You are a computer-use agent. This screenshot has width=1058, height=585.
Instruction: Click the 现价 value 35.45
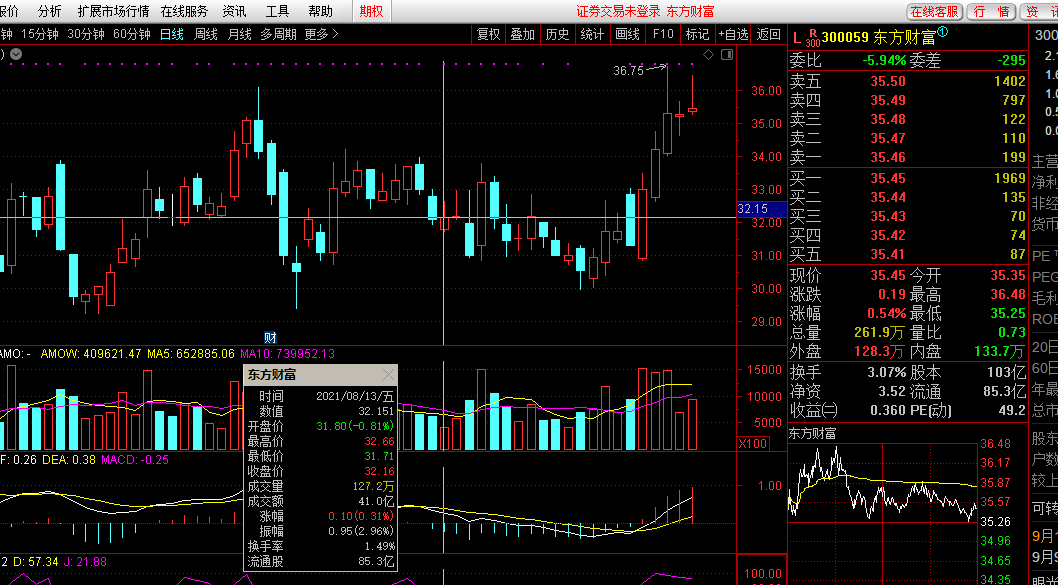(x=888, y=275)
